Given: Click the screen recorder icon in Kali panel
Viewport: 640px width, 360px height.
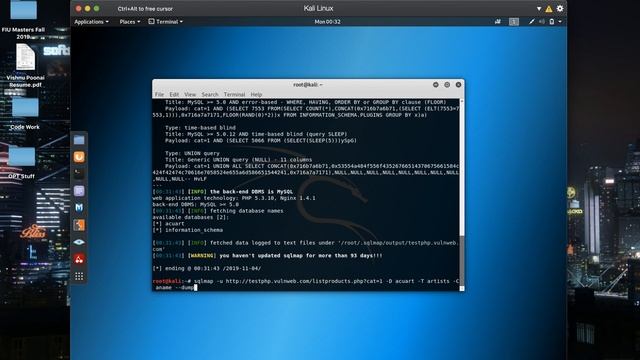Looking at the screenshot, I should 498,22.
